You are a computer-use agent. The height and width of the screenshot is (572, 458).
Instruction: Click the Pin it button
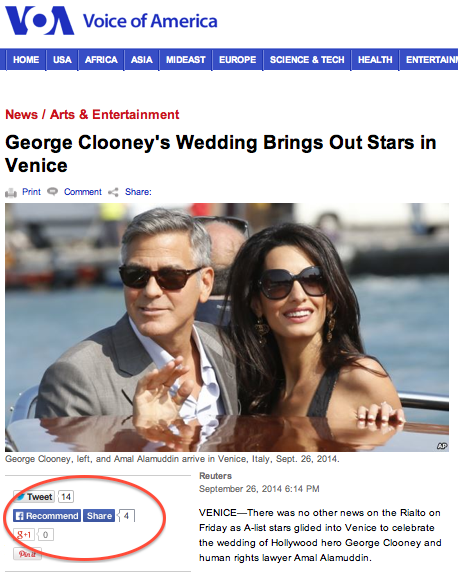(x=27, y=554)
